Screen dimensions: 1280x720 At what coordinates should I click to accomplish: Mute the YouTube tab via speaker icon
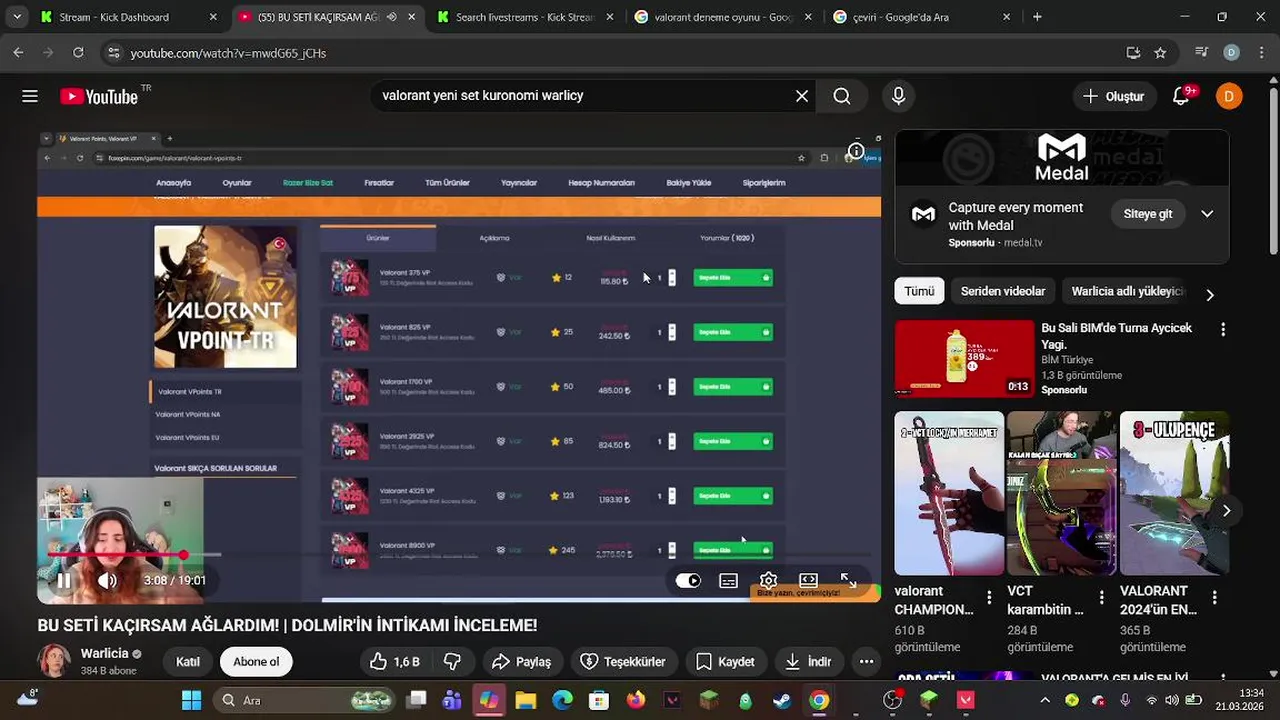[391, 17]
